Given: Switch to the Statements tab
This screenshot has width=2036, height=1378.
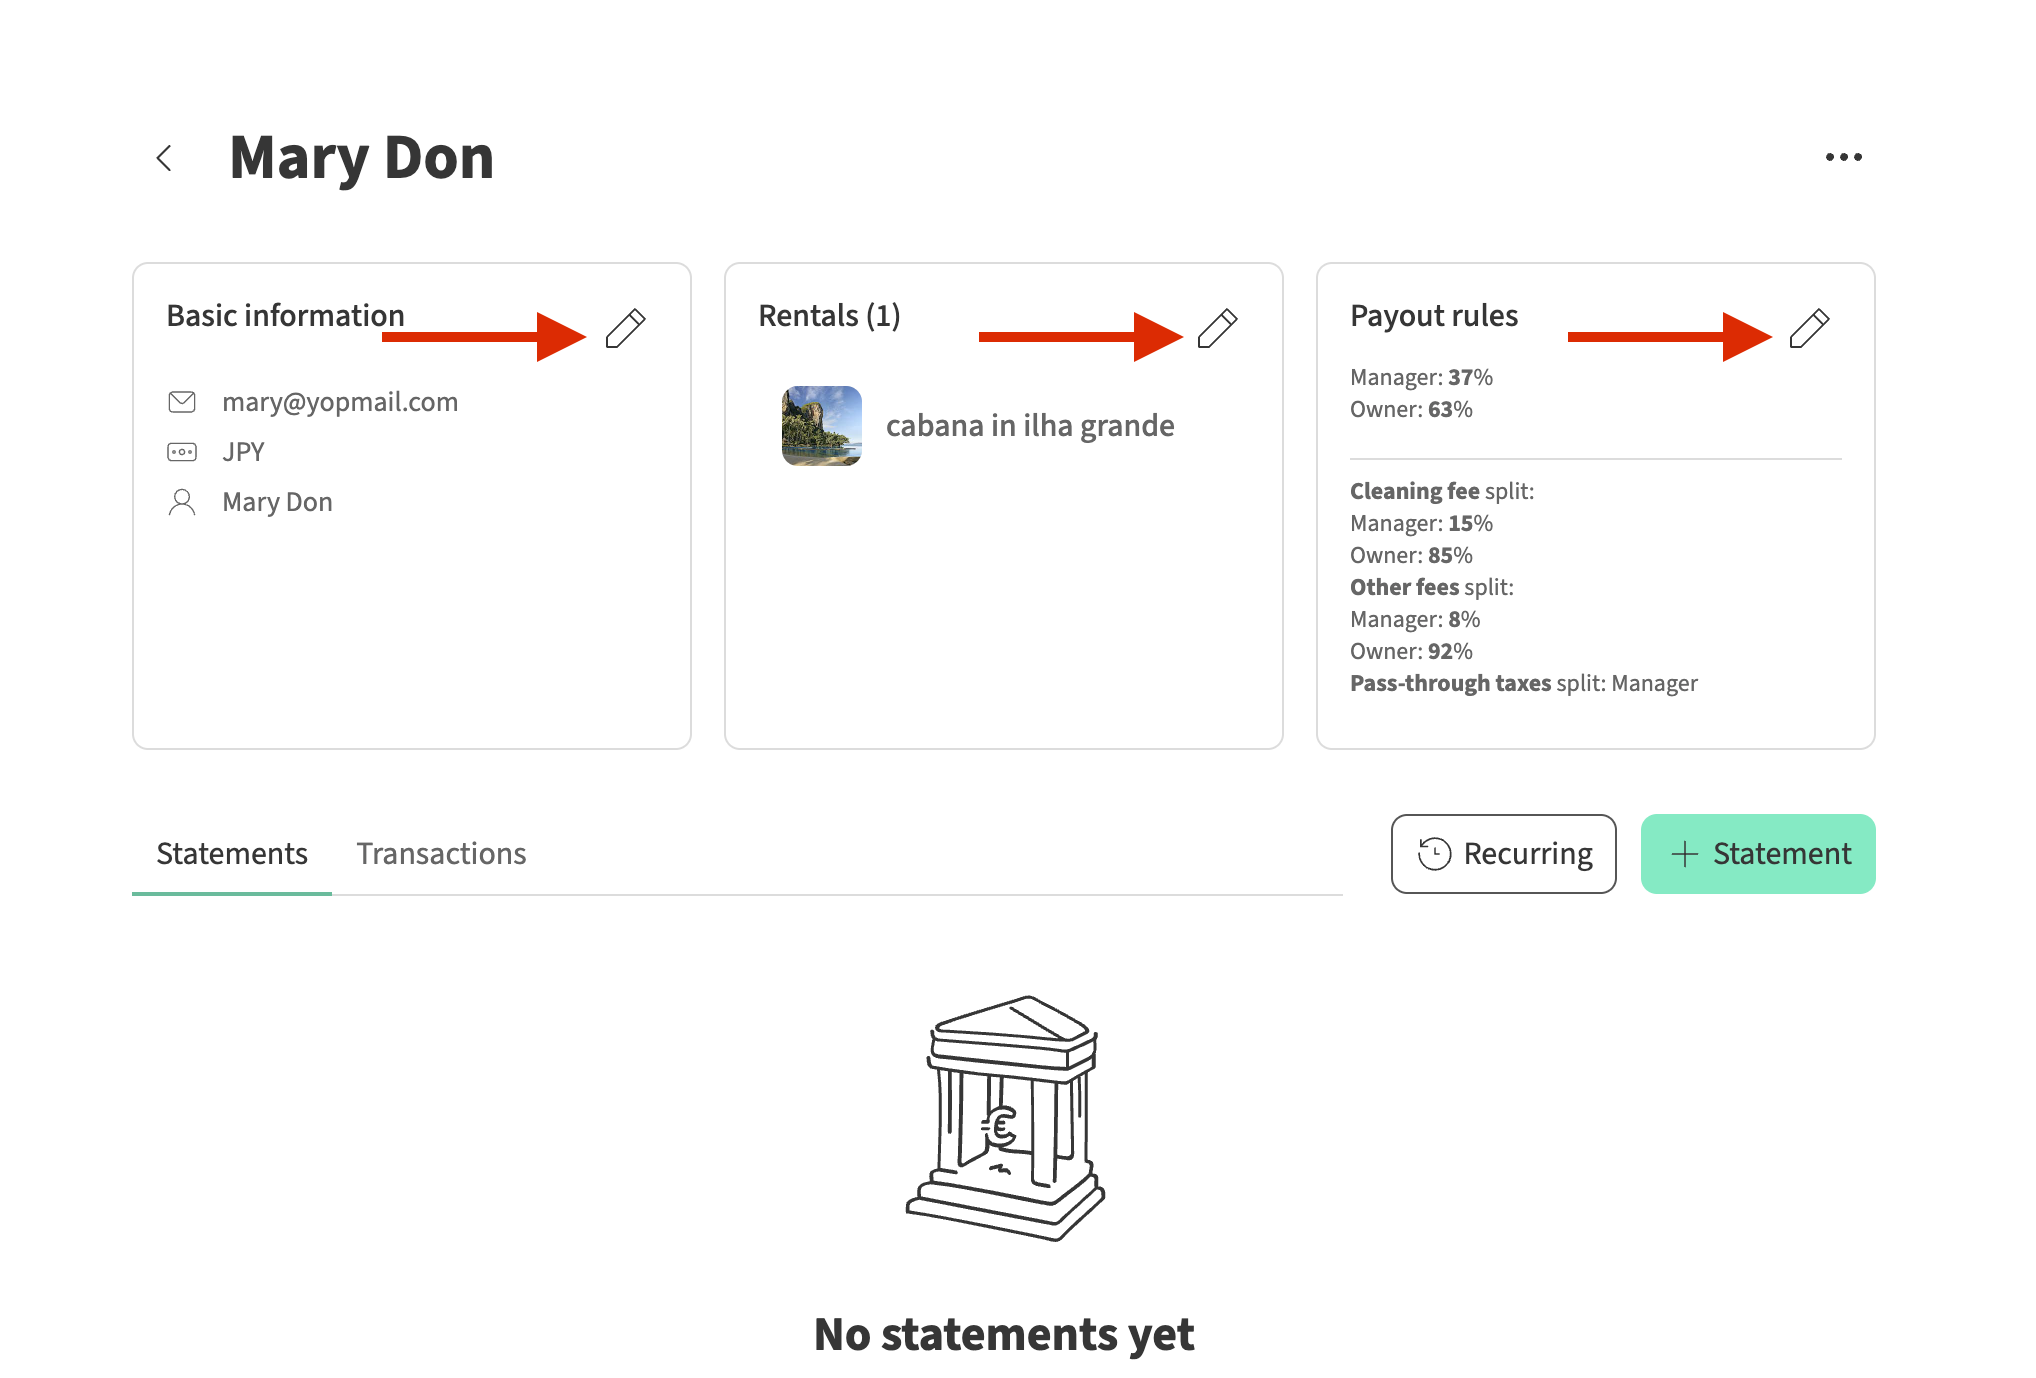Looking at the screenshot, I should coord(232,854).
